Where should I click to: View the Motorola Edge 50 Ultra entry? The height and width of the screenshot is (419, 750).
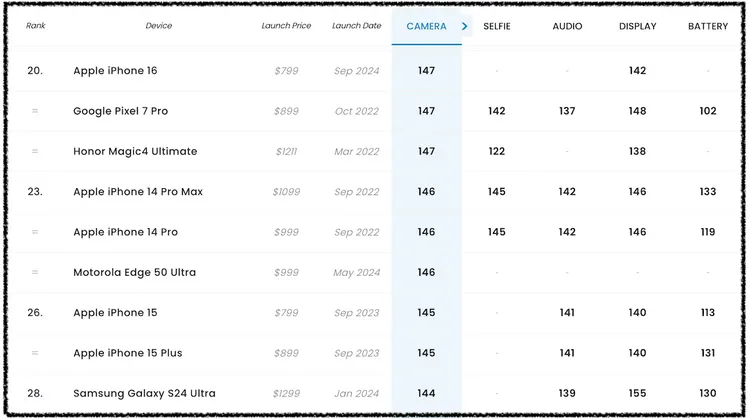(x=134, y=273)
